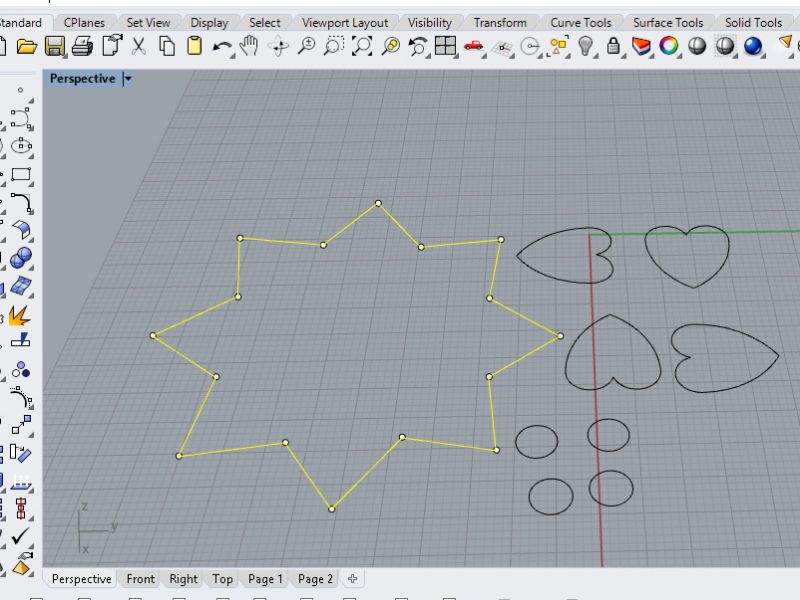Switch to the Front viewport tab
Screen dimensions: 800x600
pyautogui.click(x=140, y=579)
